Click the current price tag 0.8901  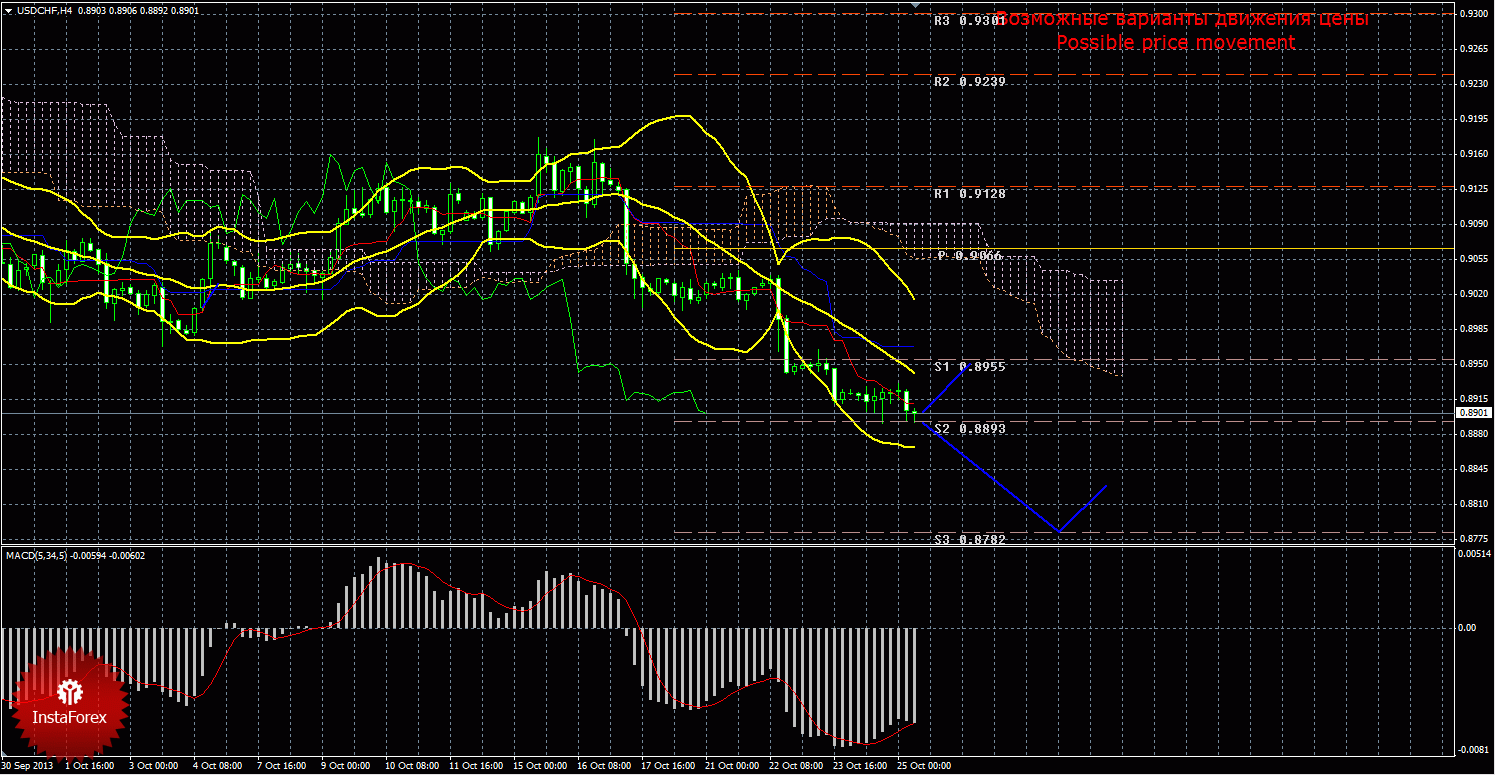[1474, 412]
